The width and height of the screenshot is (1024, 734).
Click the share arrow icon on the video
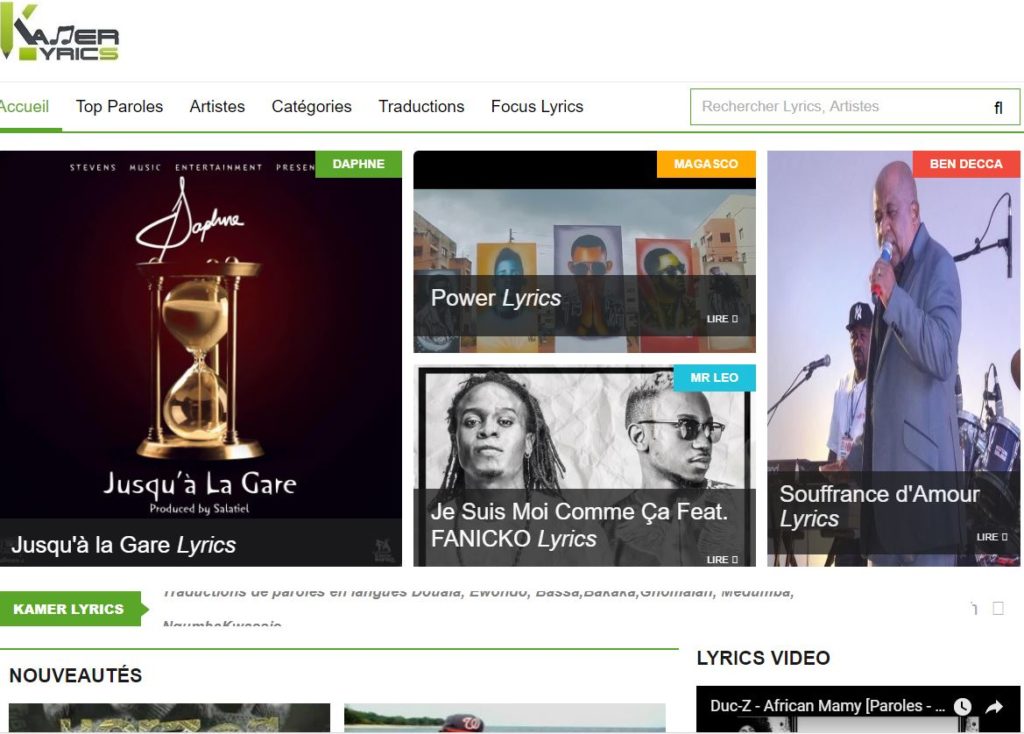pyautogui.click(x=994, y=706)
